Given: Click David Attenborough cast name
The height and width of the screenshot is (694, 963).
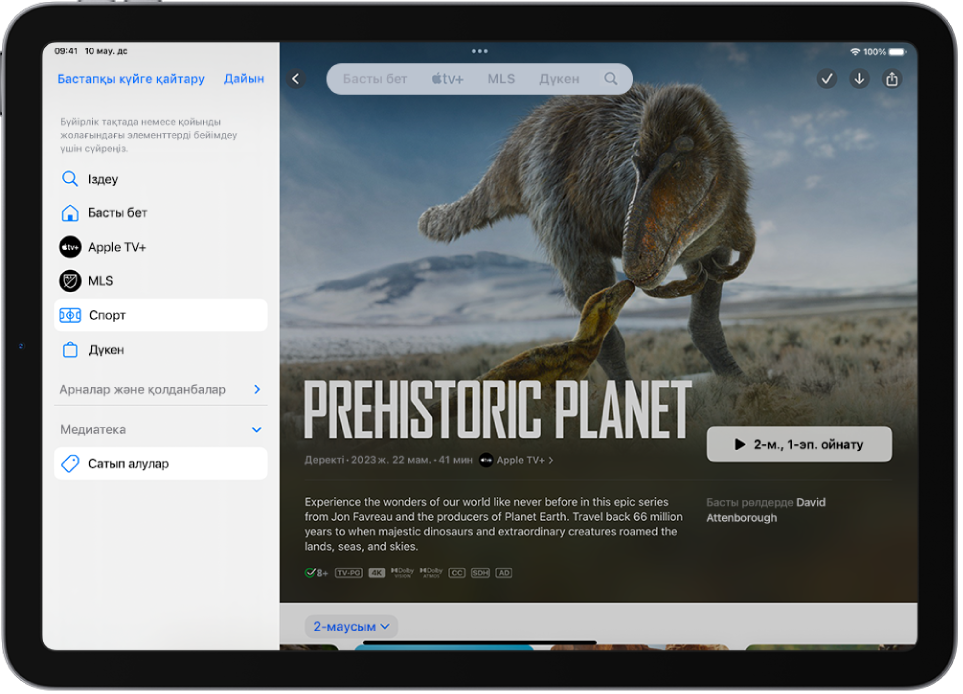Looking at the screenshot, I should pyautogui.click(x=766, y=510).
